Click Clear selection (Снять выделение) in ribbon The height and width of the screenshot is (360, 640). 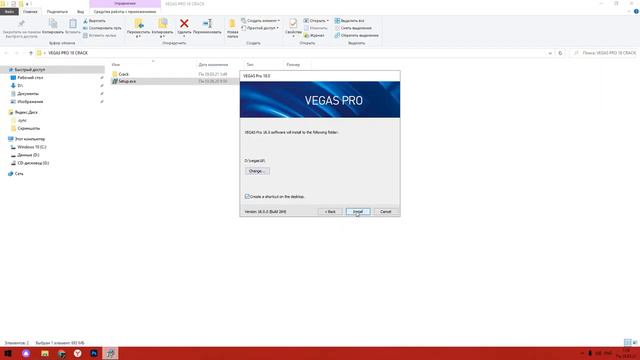(353, 28)
